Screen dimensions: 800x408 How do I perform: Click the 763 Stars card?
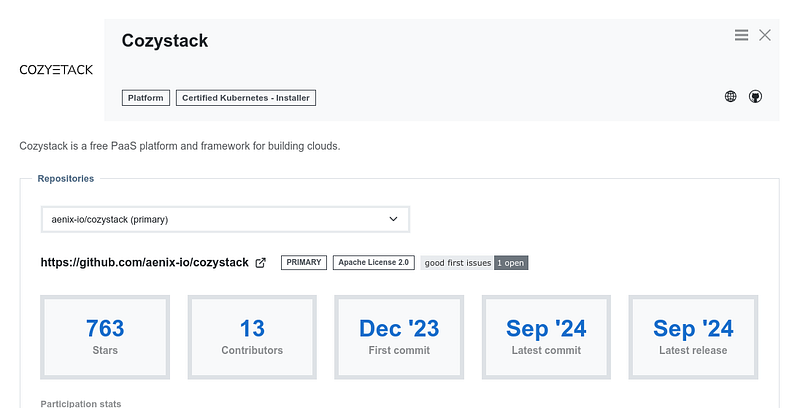[x=105, y=337]
